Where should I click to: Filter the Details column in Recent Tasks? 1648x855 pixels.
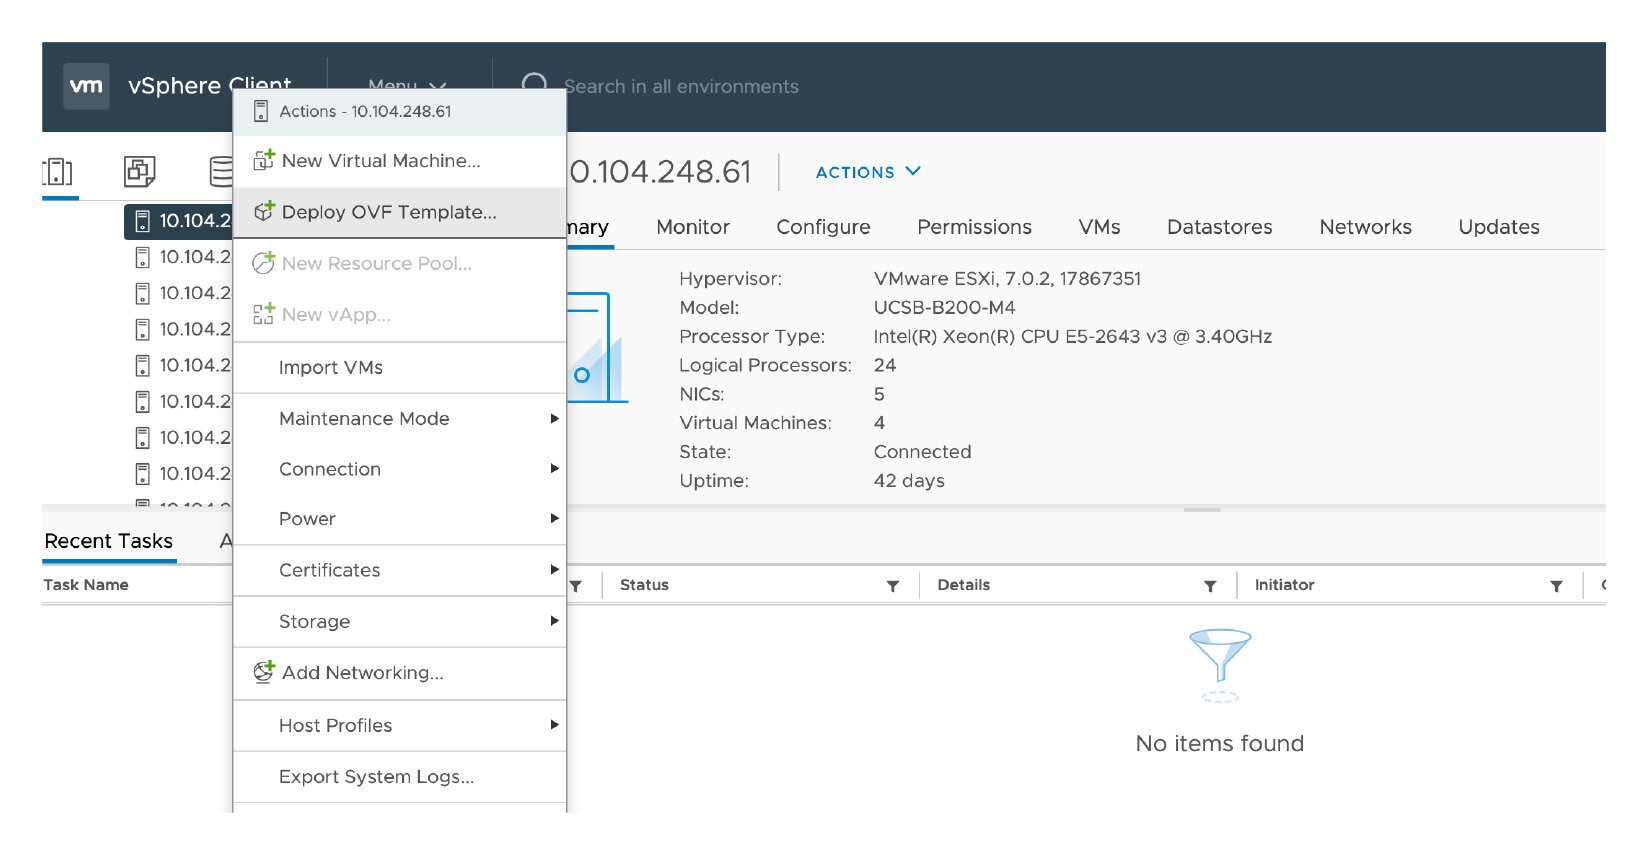(1210, 586)
